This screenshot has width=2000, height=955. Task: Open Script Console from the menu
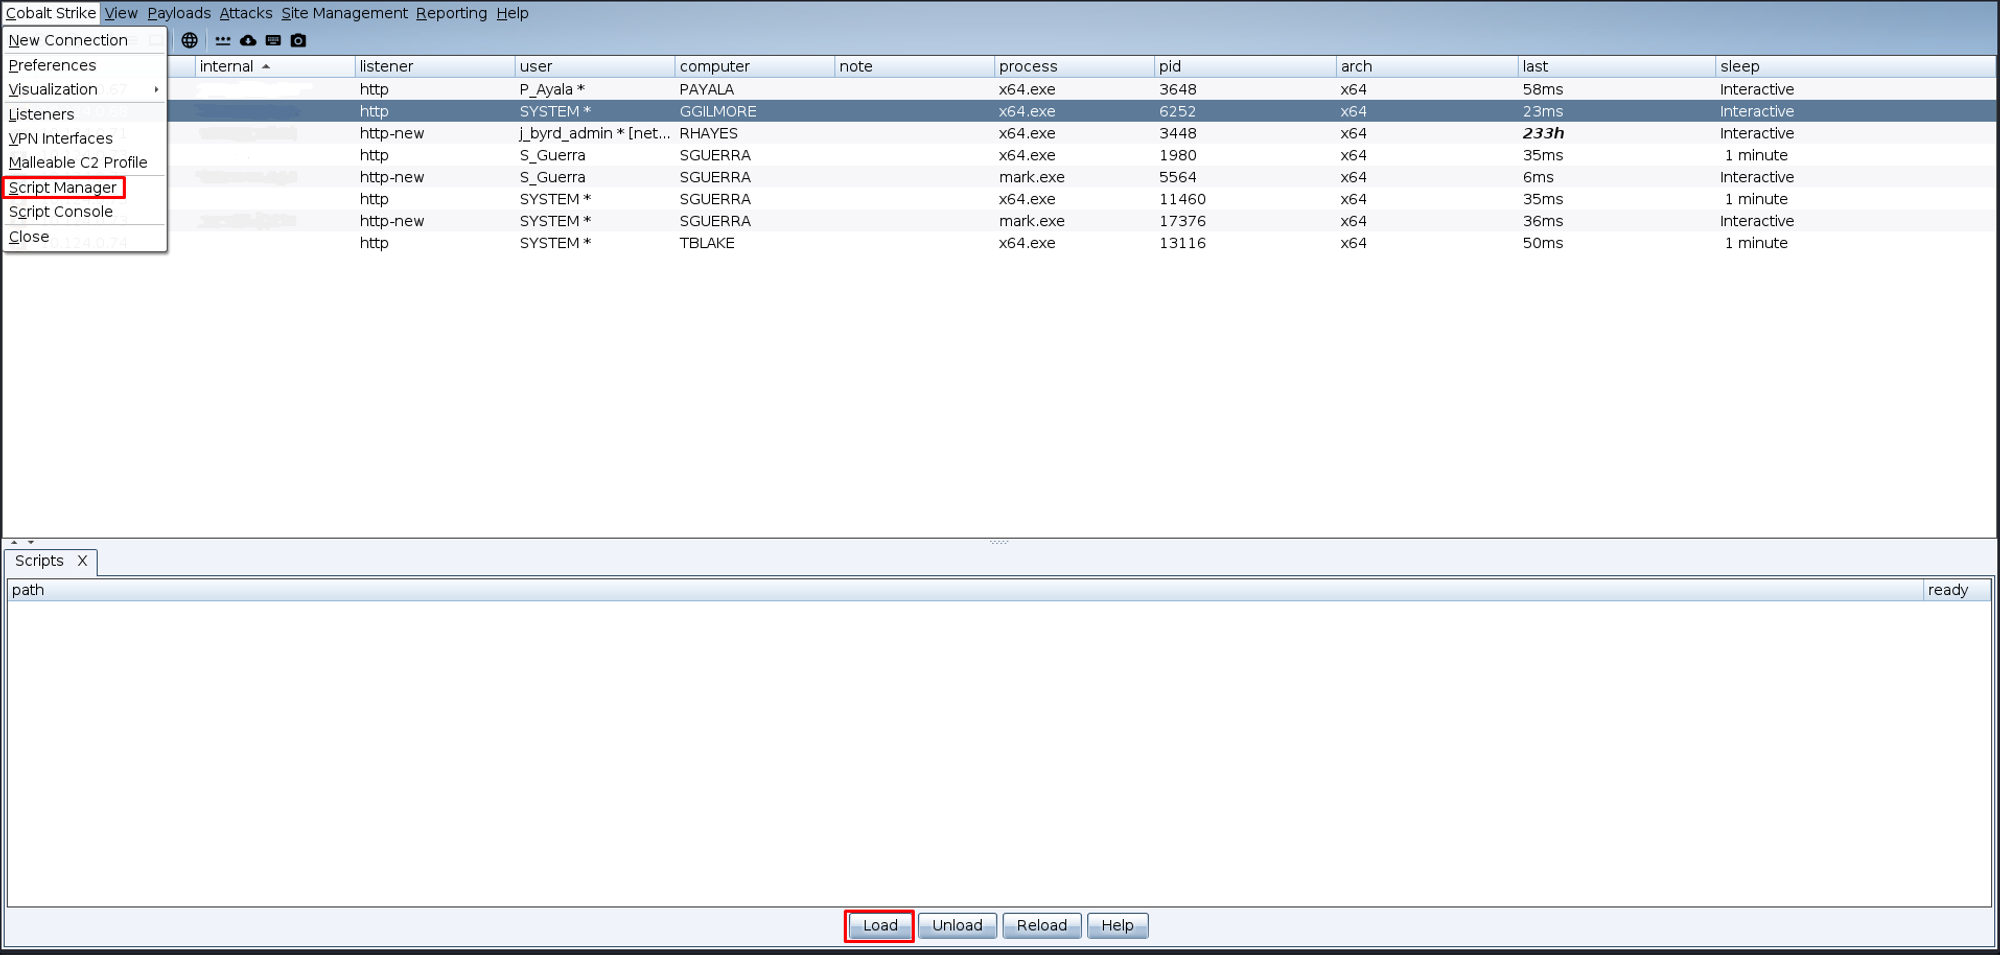[84, 211]
